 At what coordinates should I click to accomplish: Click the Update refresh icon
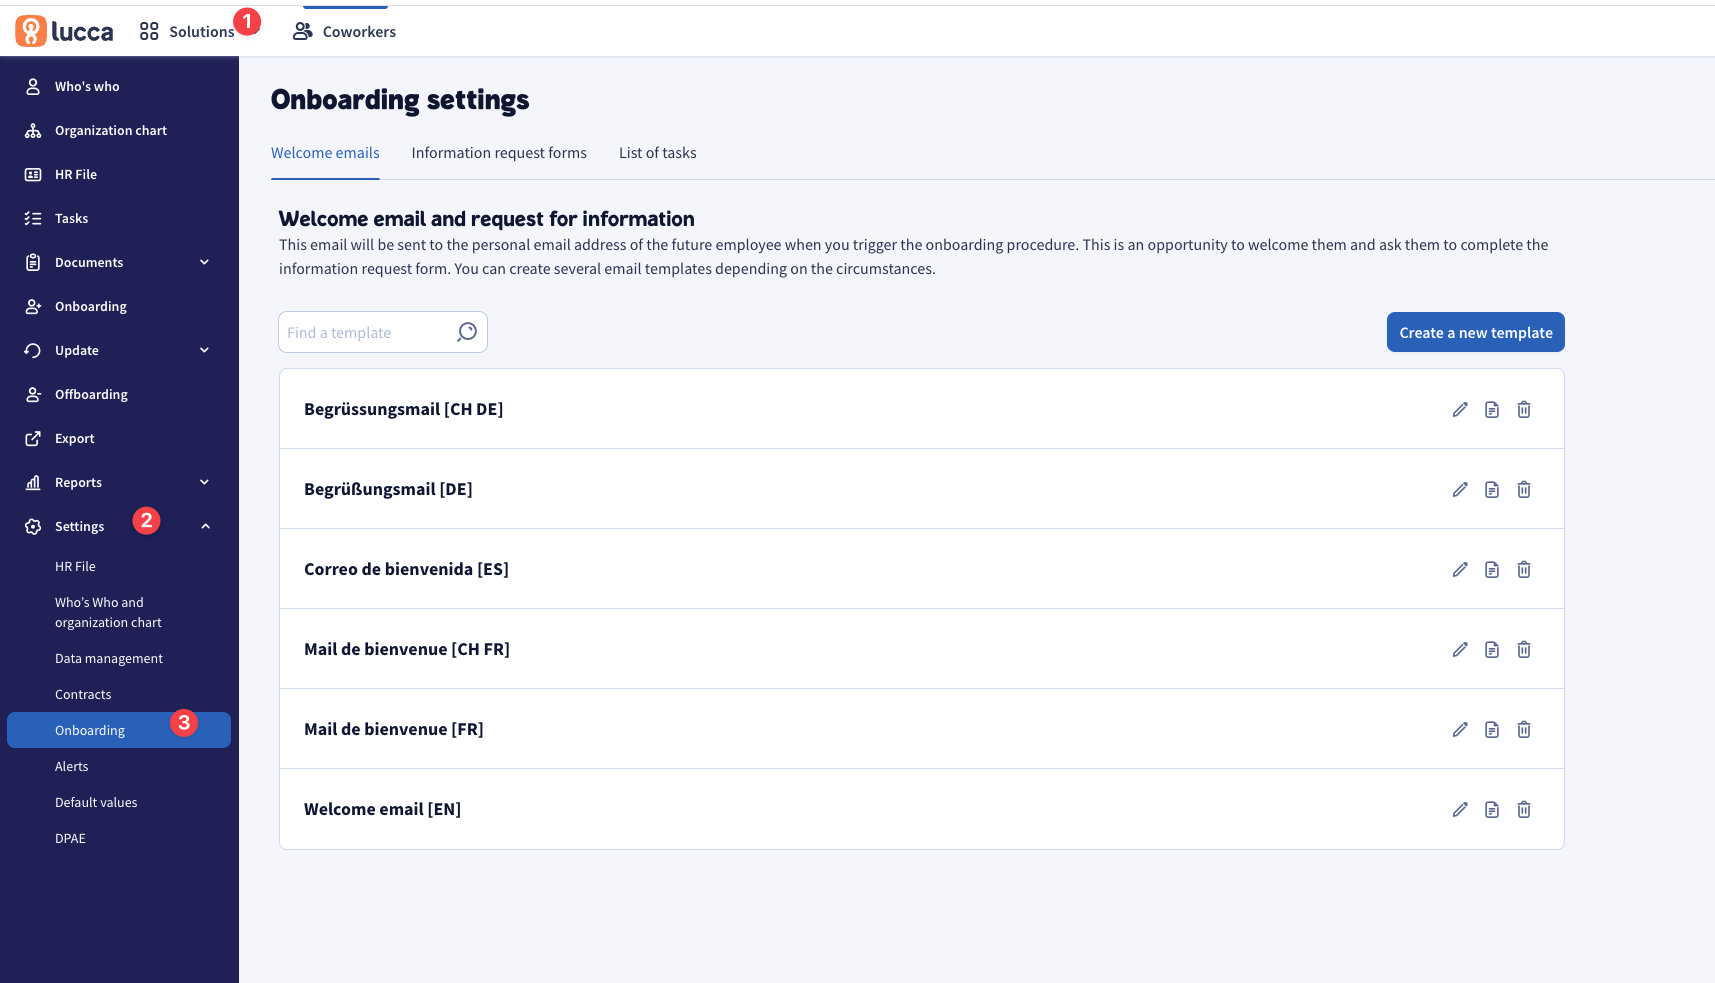[33, 350]
